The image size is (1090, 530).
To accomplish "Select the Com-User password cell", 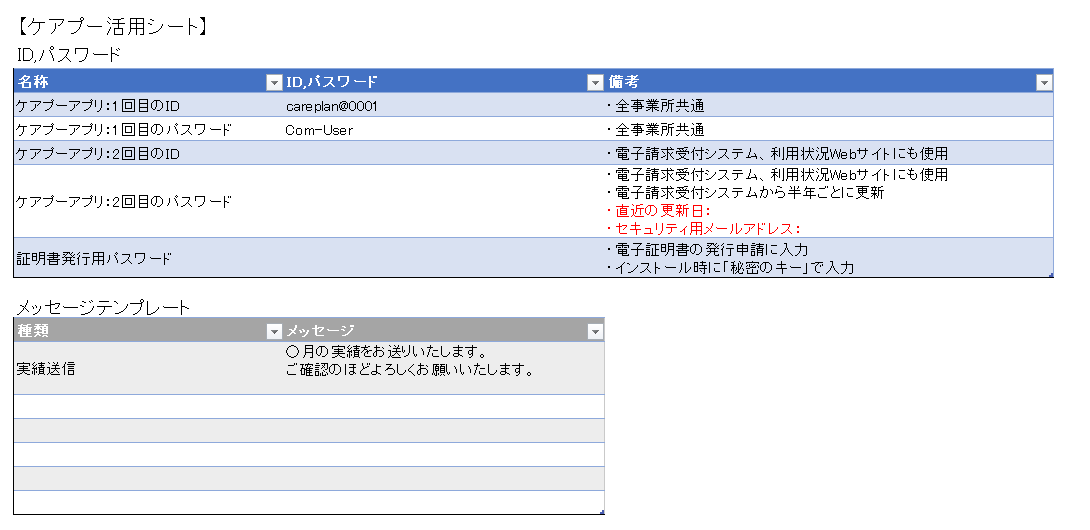I will point(319,129).
